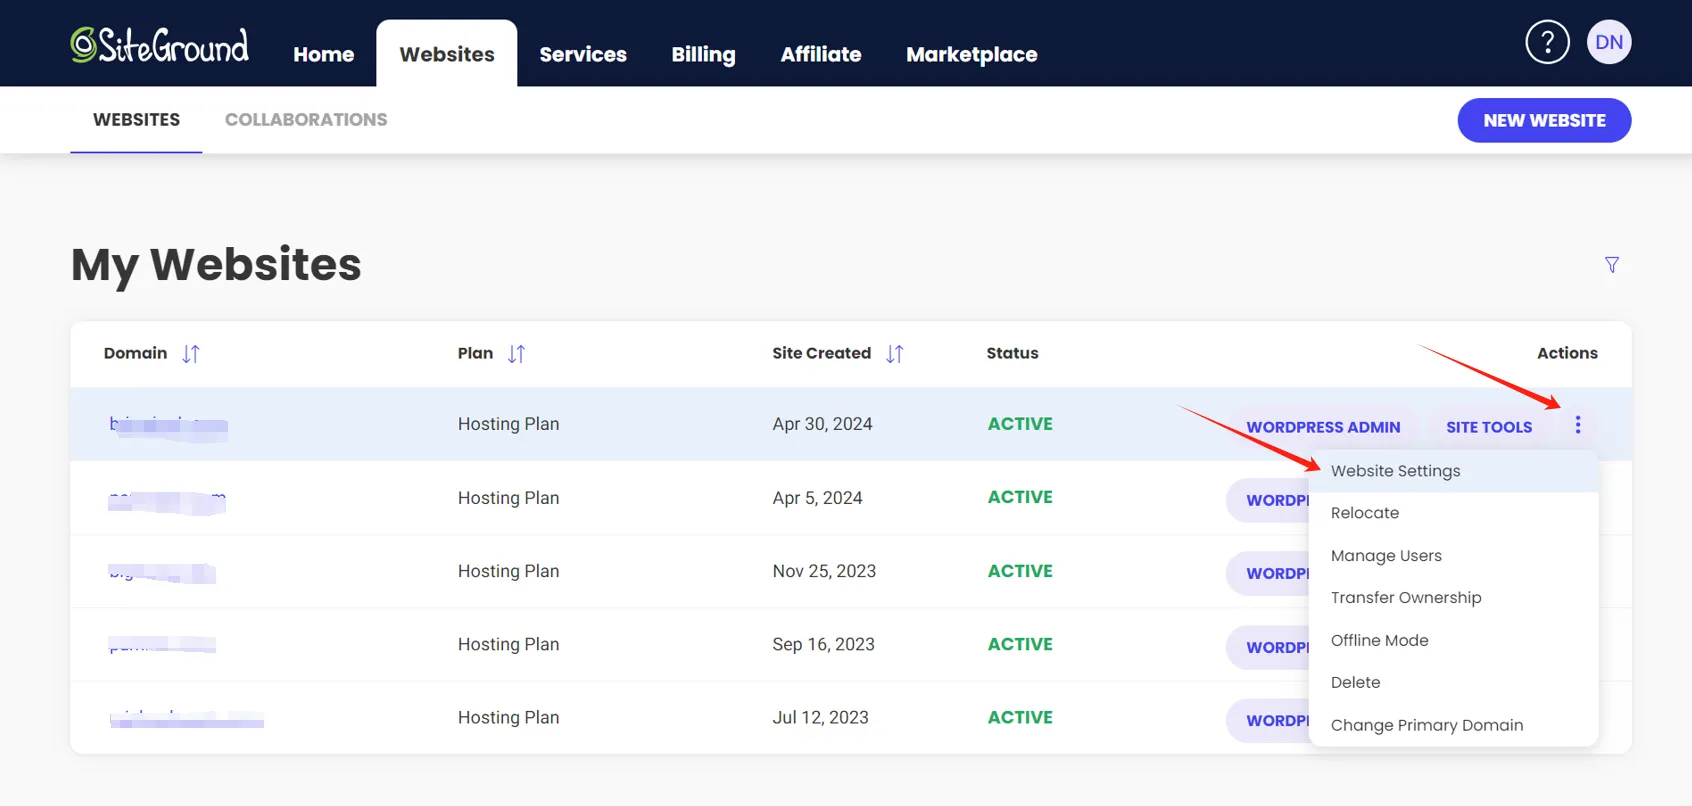This screenshot has height=806, width=1692.
Task: Select the Websites top navigation tab
Action: [447, 54]
